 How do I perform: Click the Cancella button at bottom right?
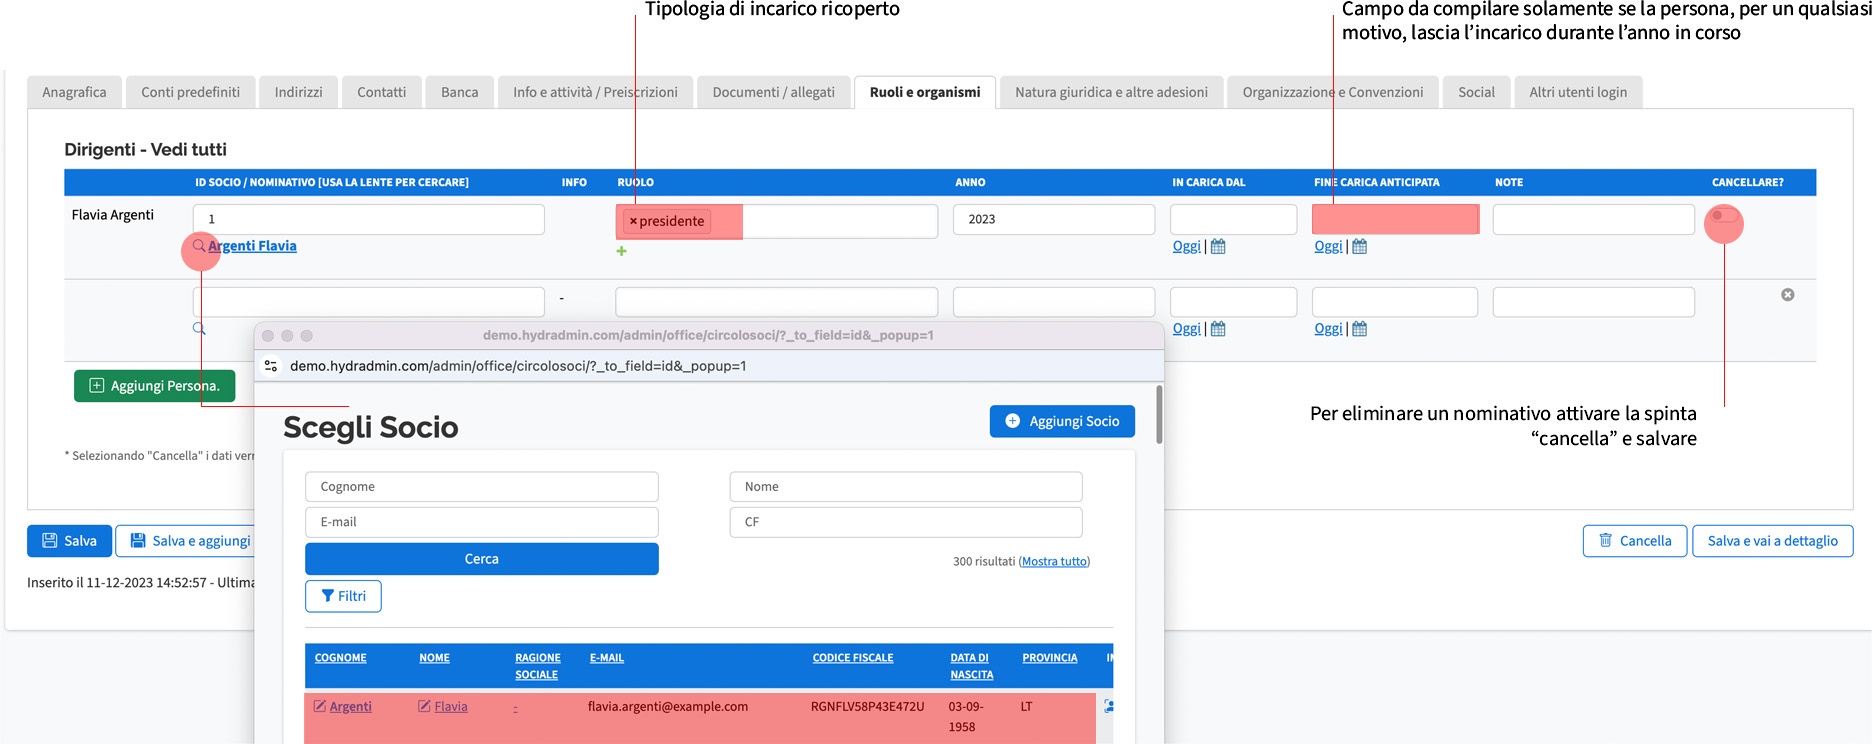(x=1635, y=541)
